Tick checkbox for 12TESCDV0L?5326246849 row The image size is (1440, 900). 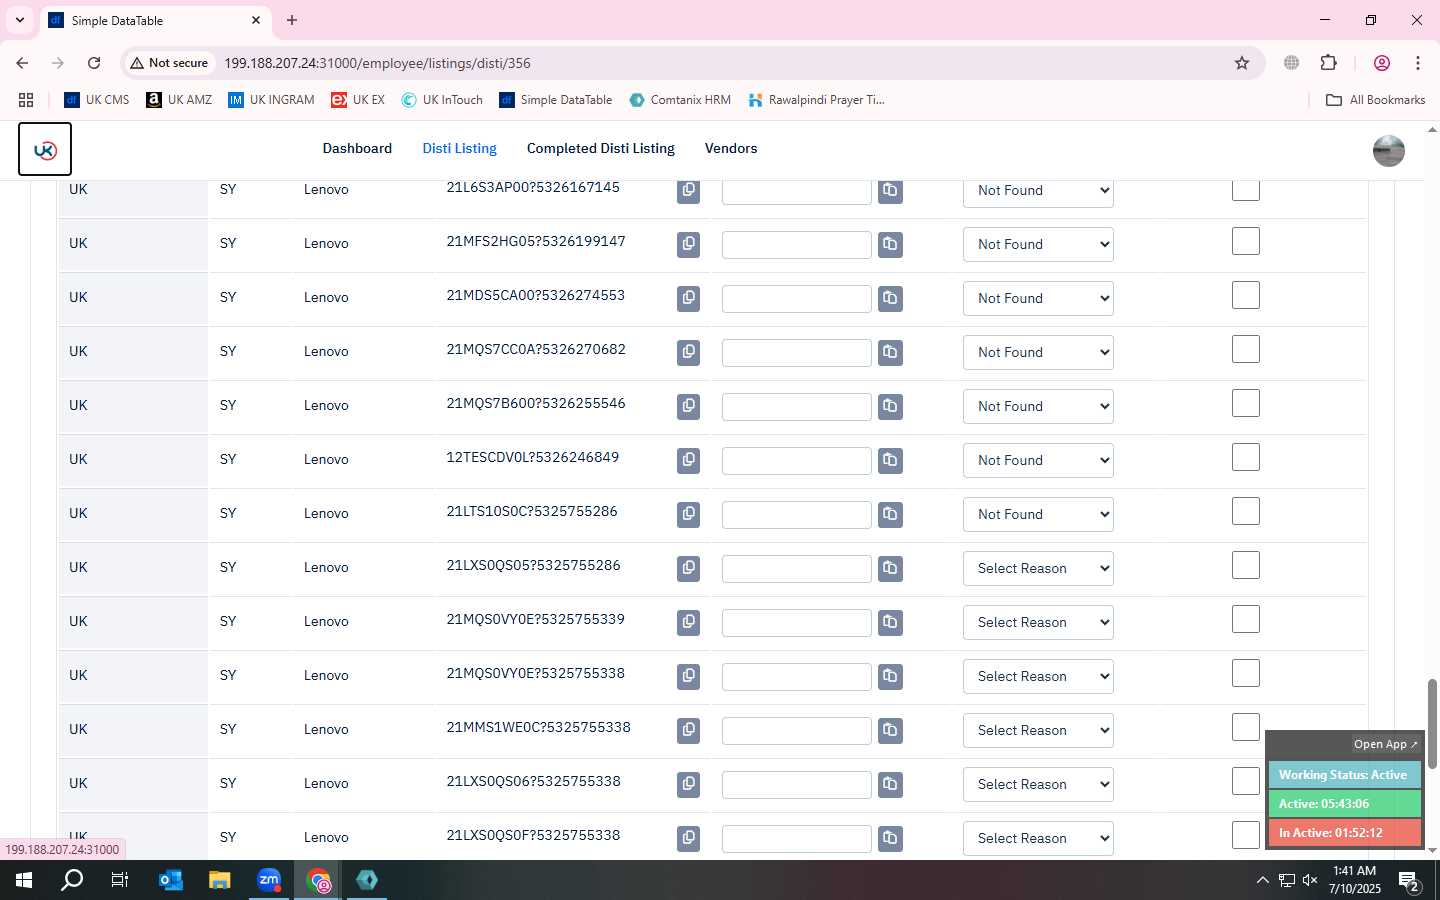(x=1245, y=457)
